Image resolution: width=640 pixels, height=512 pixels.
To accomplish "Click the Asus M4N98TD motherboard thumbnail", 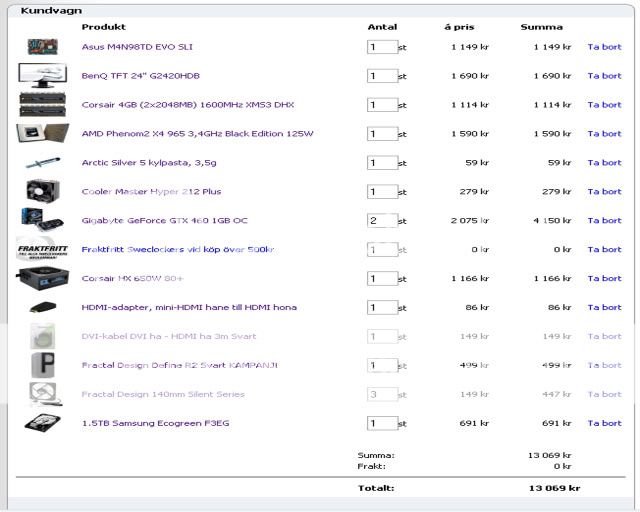I will point(42,47).
